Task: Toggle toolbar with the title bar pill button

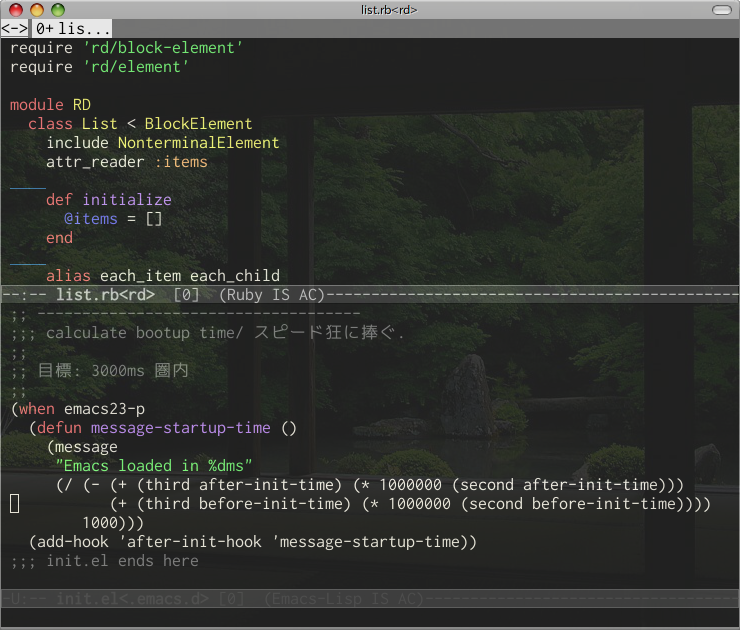Action: (x=720, y=9)
